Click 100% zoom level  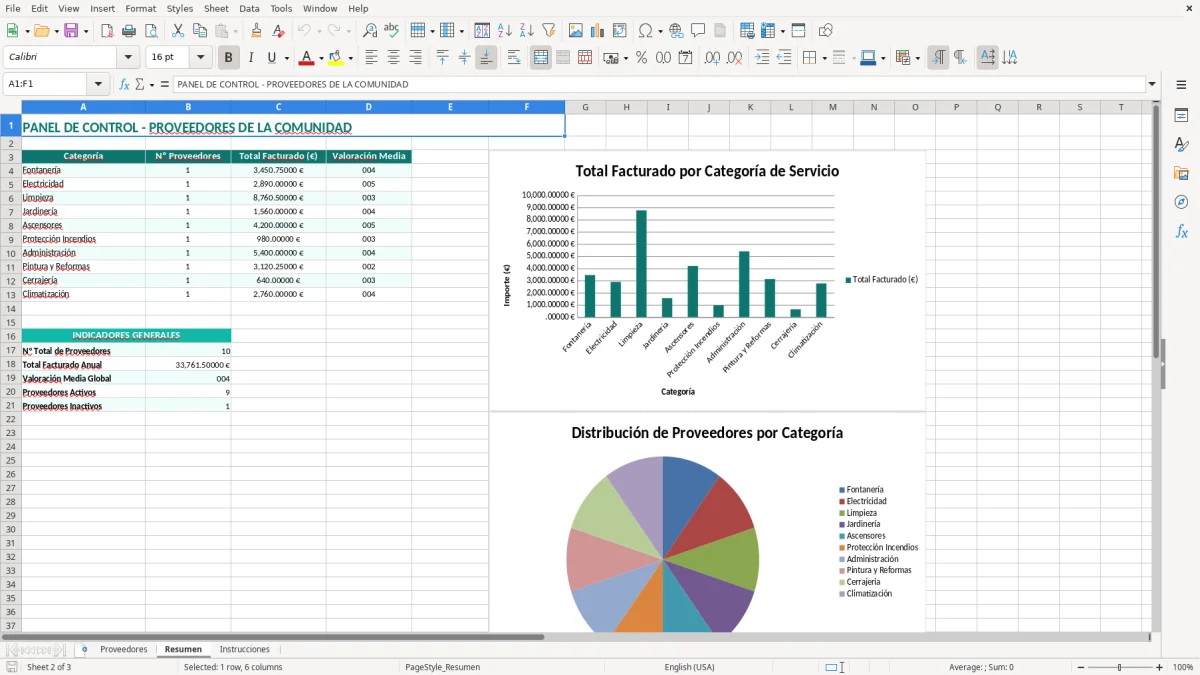point(1182,667)
